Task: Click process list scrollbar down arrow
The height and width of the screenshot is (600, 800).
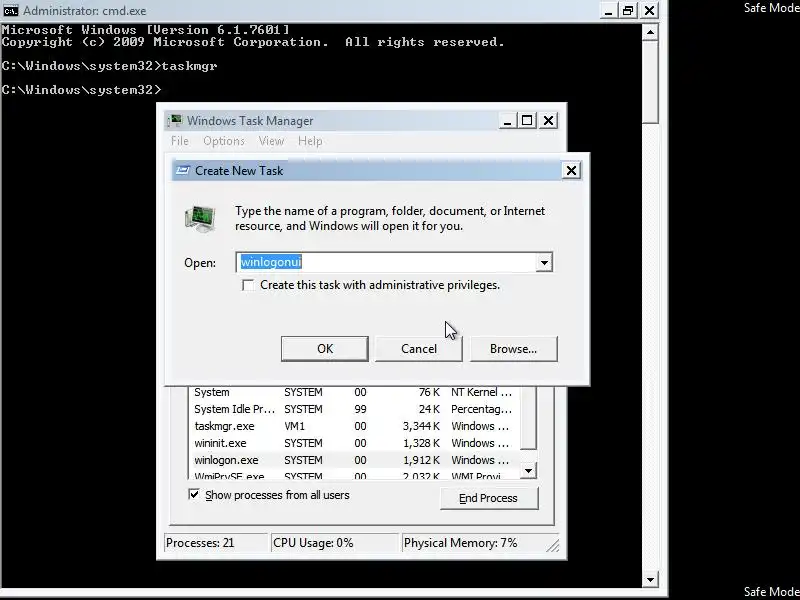Action: click(x=528, y=470)
